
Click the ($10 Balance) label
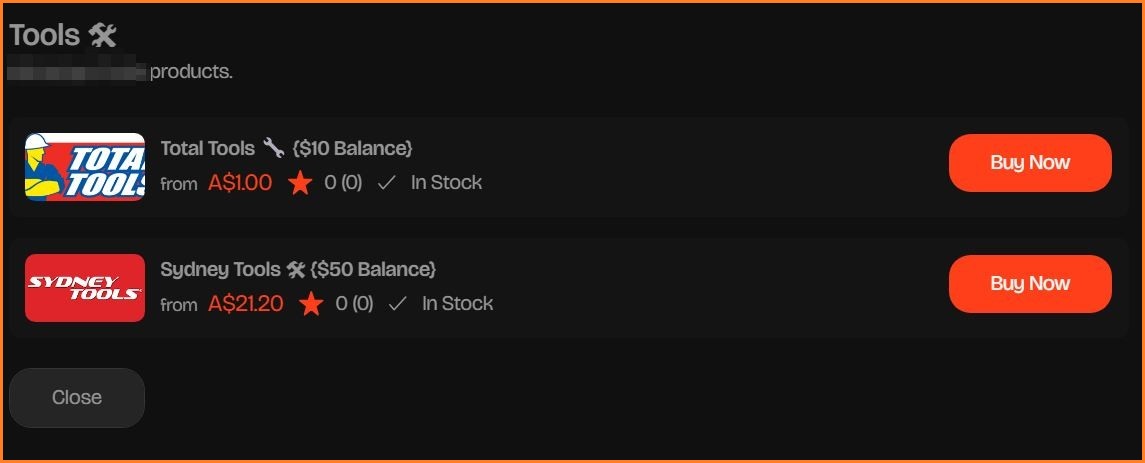coord(353,149)
